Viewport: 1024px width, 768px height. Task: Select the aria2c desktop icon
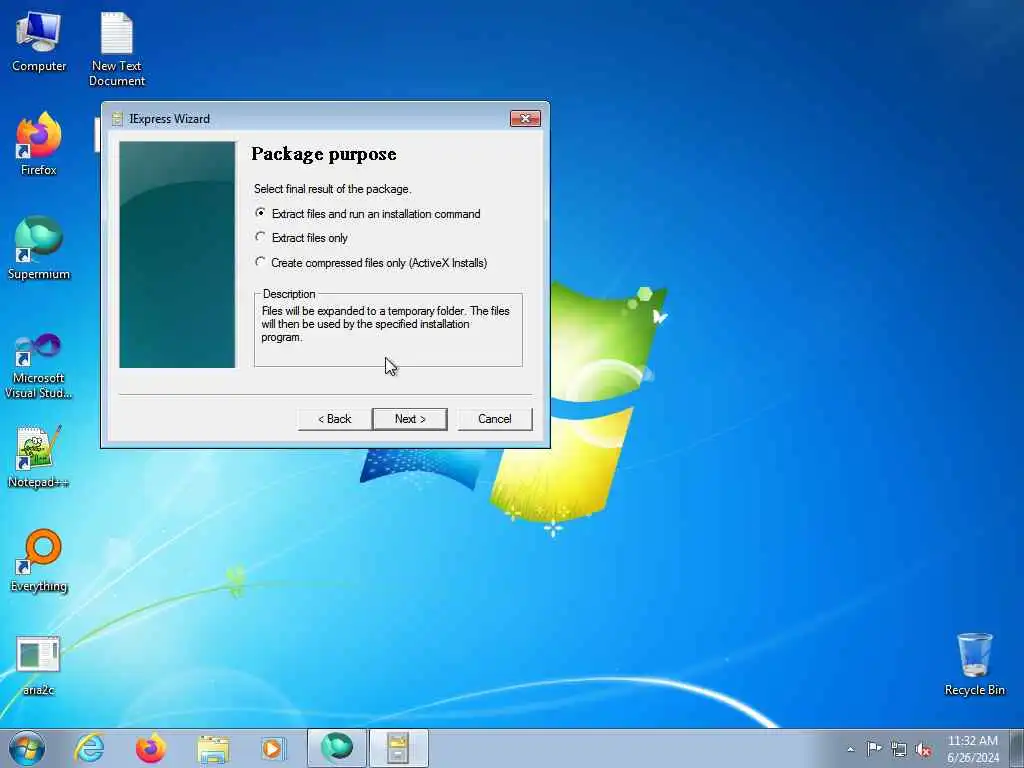click(39, 665)
